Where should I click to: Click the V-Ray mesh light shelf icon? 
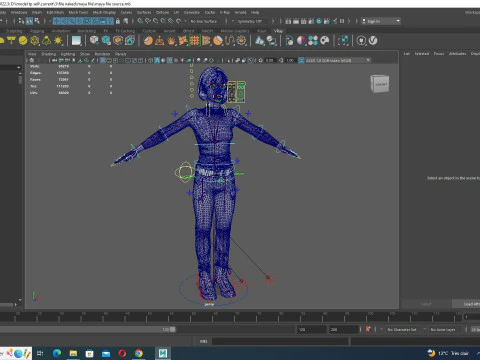pyautogui.click(x=35, y=41)
